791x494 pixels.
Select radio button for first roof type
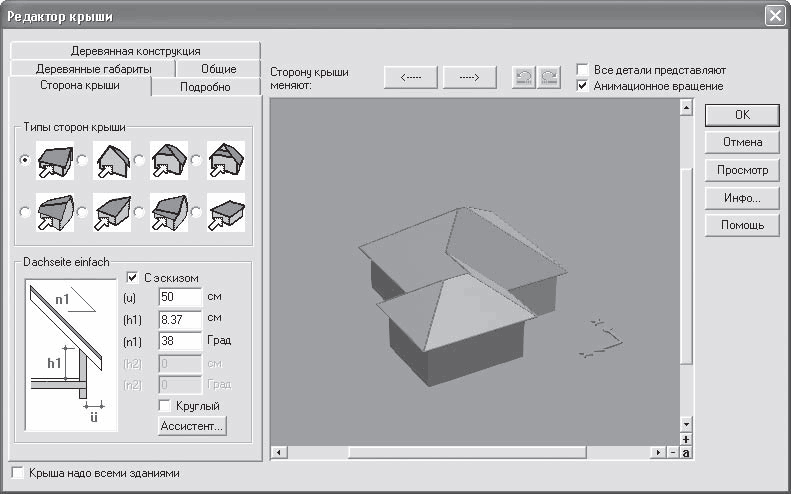click(x=25, y=160)
